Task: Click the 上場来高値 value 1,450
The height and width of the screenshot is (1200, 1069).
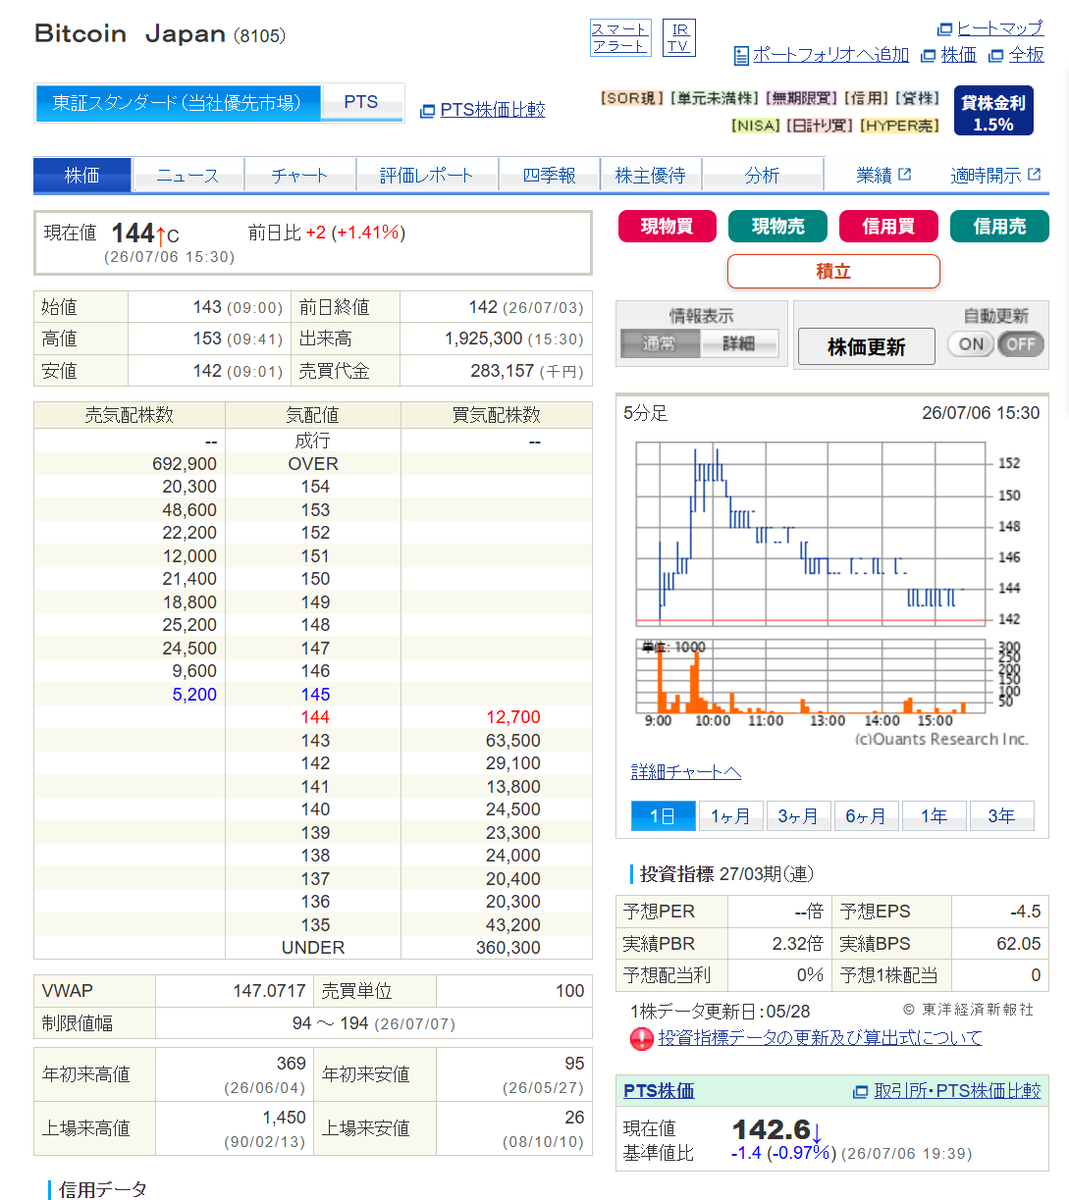Action: coord(284,1118)
